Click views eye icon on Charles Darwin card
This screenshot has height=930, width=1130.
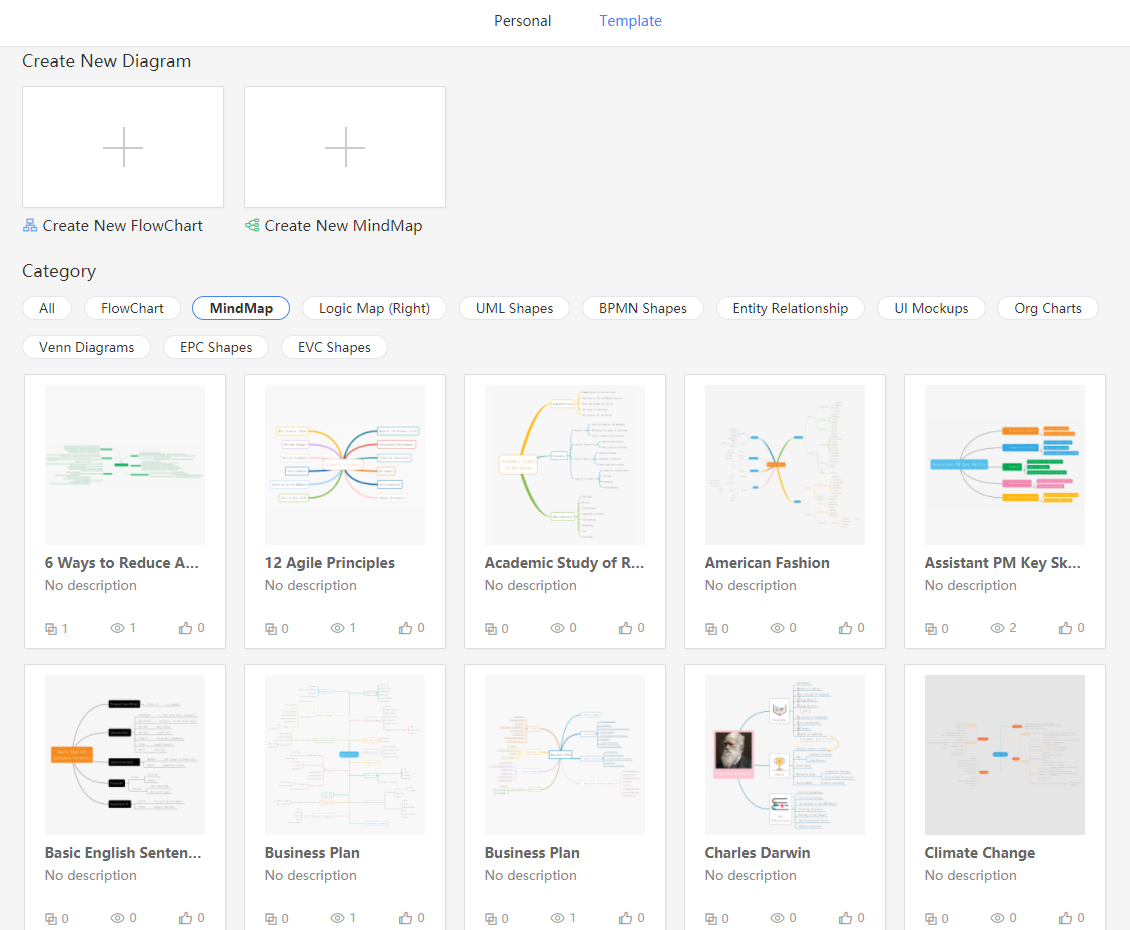click(x=777, y=918)
